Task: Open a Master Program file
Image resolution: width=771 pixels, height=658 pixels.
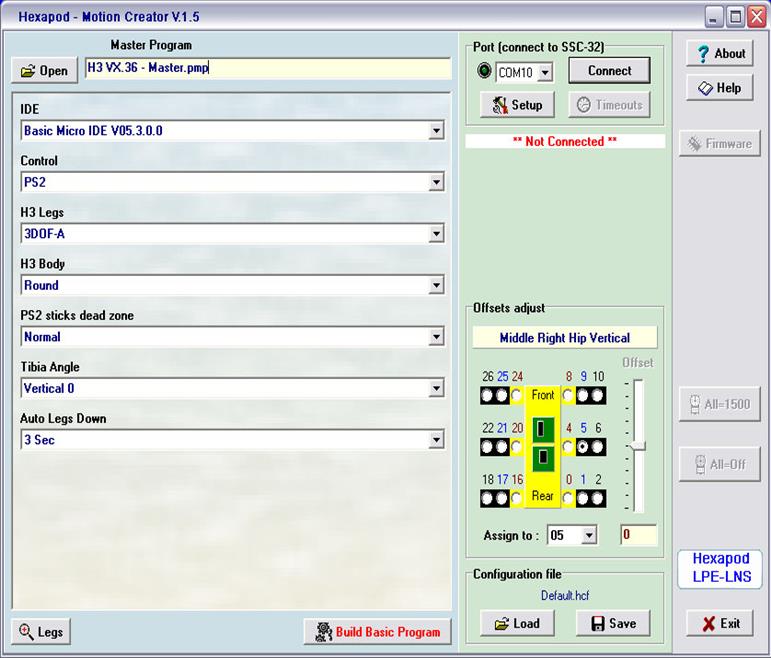Action: point(44,71)
